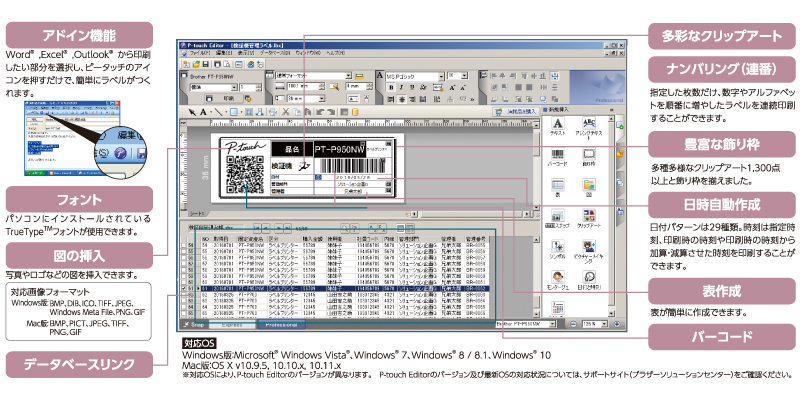Open the font size dropdown
Image resolution: width=800 pixels, height=400 pixels.
[464, 76]
